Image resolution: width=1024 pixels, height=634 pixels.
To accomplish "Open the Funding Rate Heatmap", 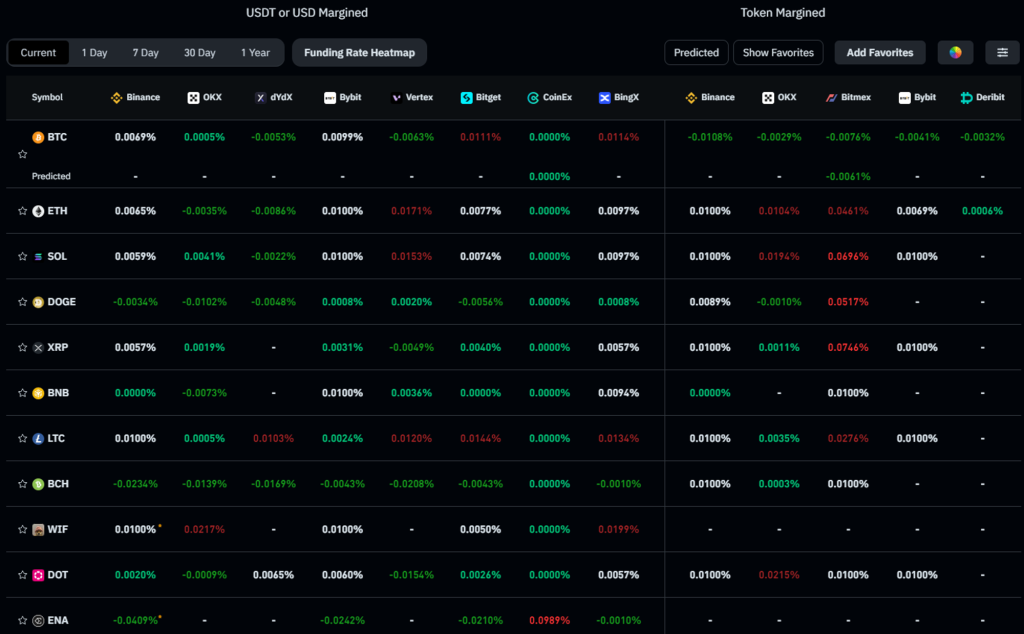I will [359, 53].
